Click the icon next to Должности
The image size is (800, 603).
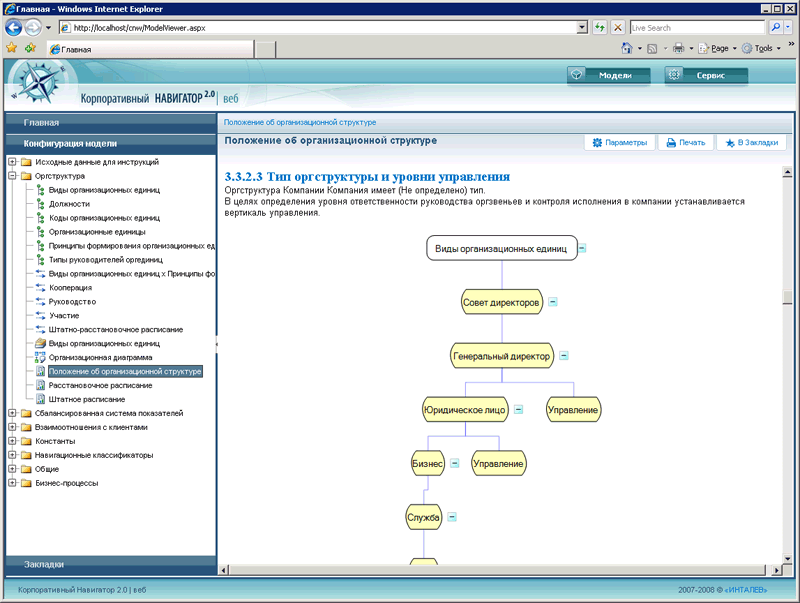[40, 204]
